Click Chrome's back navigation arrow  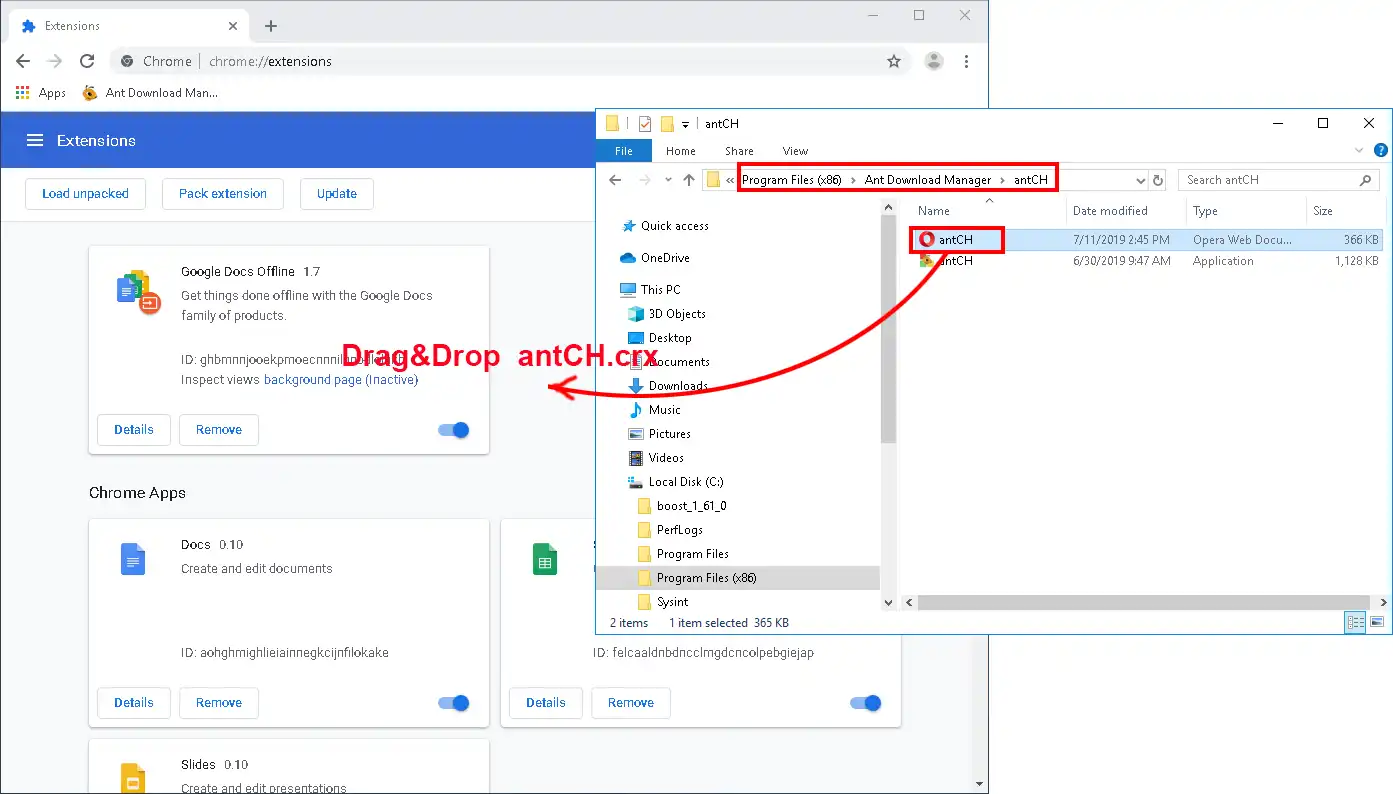tap(24, 61)
